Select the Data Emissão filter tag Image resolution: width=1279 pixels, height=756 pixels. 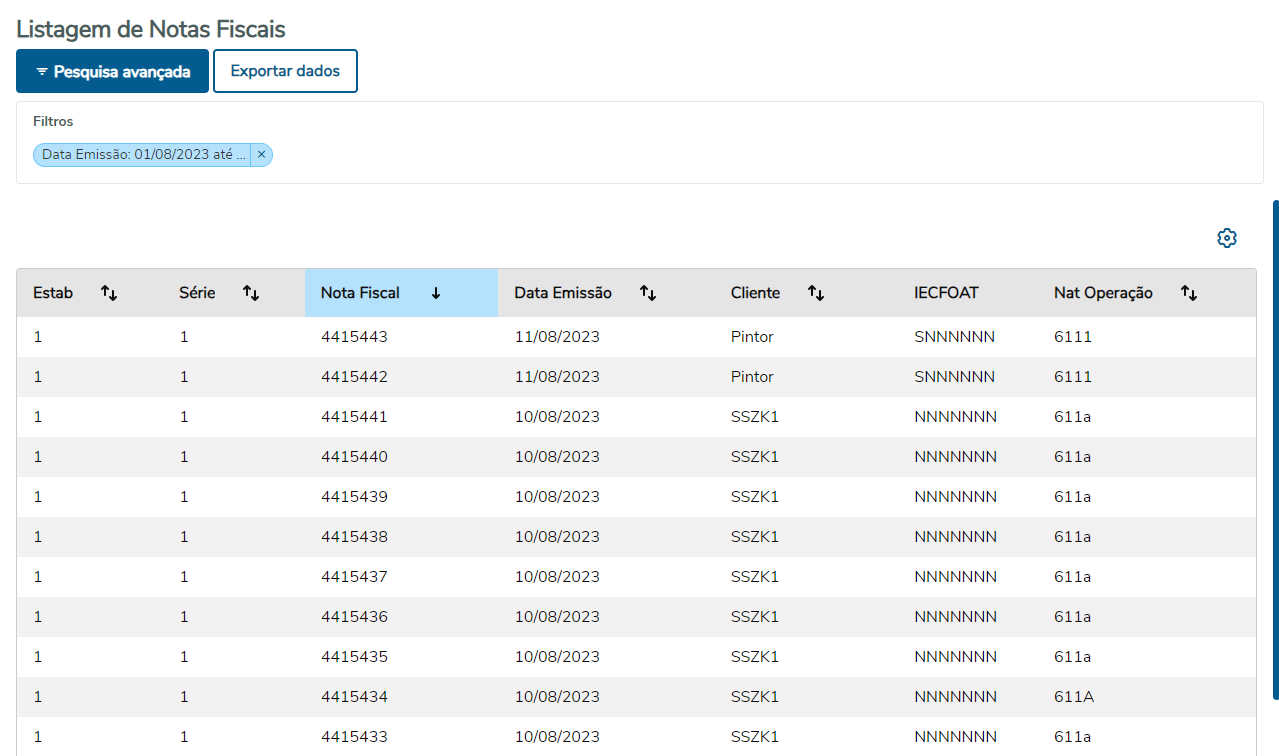click(143, 154)
